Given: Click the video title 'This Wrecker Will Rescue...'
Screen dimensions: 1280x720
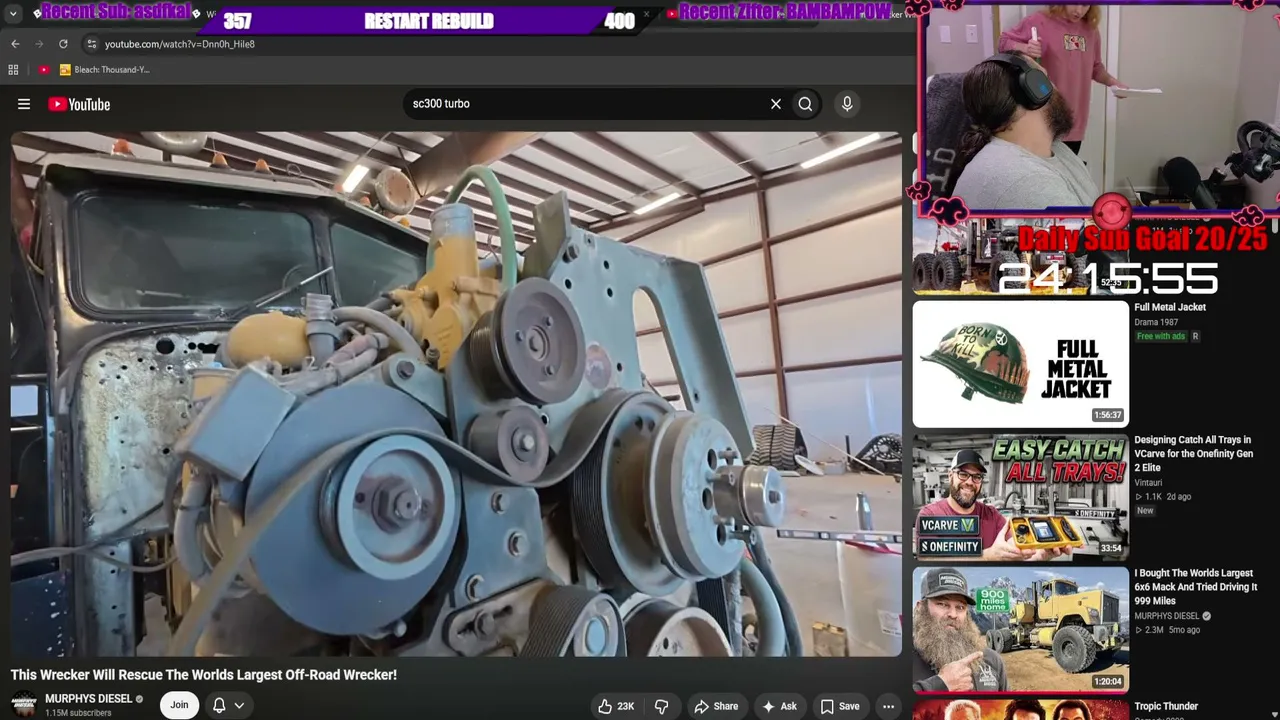Looking at the screenshot, I should [x=204, y=675].
